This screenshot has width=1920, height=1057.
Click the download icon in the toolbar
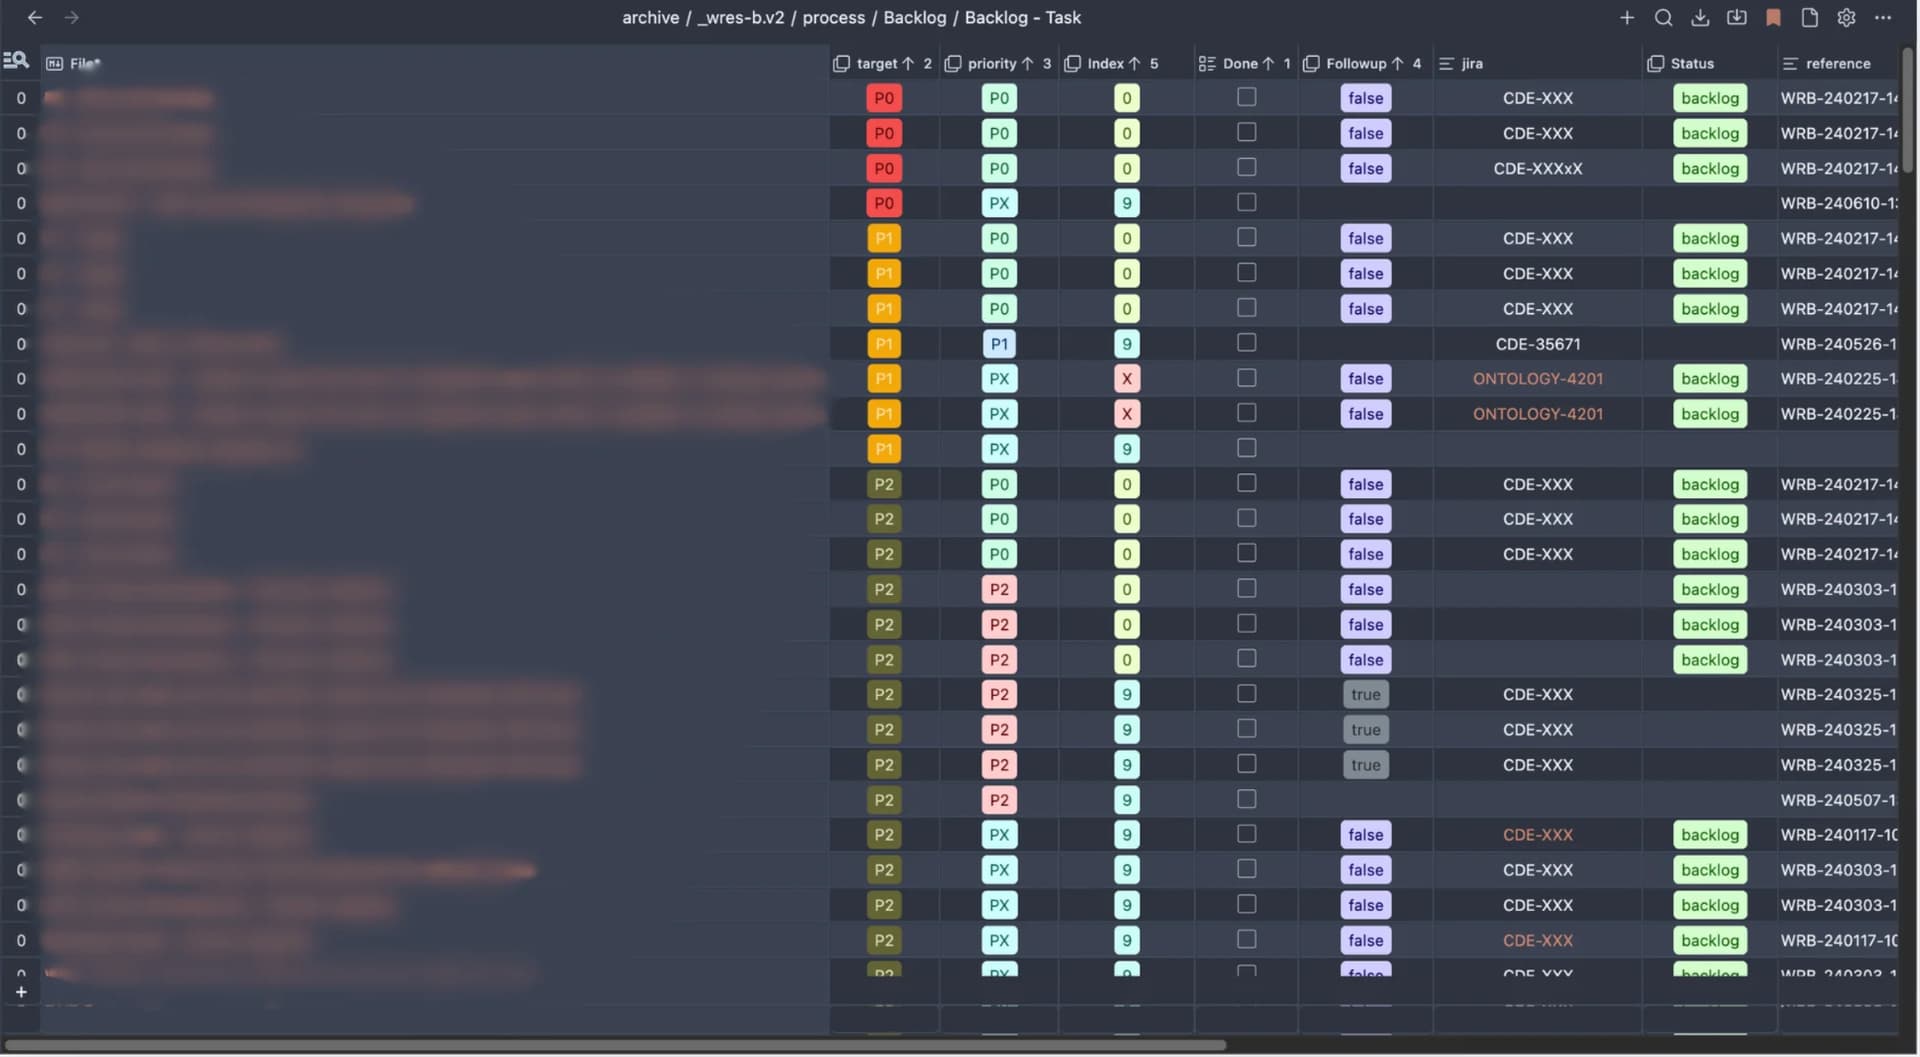[1700, 17]
